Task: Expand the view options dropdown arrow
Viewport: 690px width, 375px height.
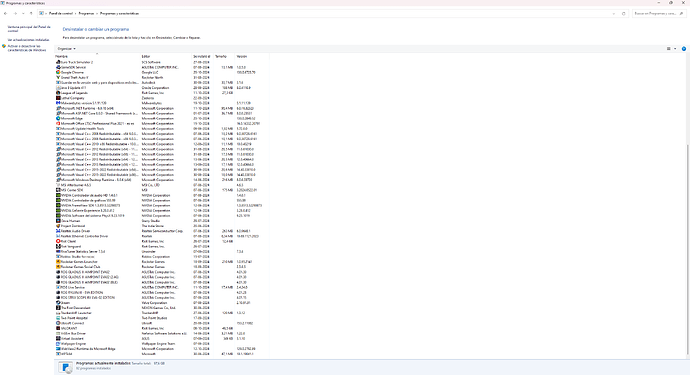Action: (675, 49)
